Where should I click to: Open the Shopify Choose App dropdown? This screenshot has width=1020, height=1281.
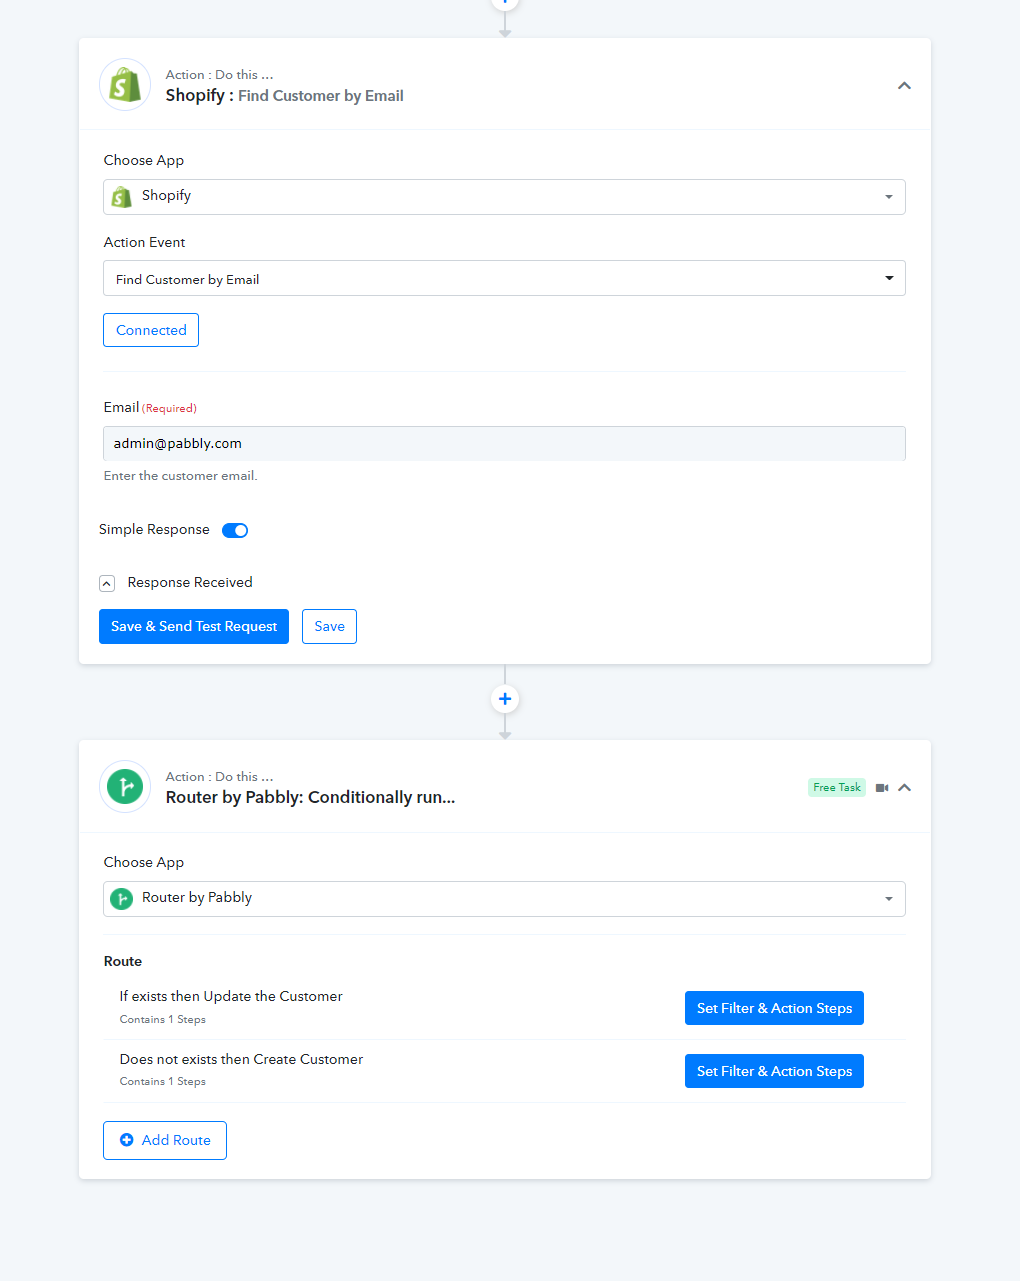pos(504,197)
